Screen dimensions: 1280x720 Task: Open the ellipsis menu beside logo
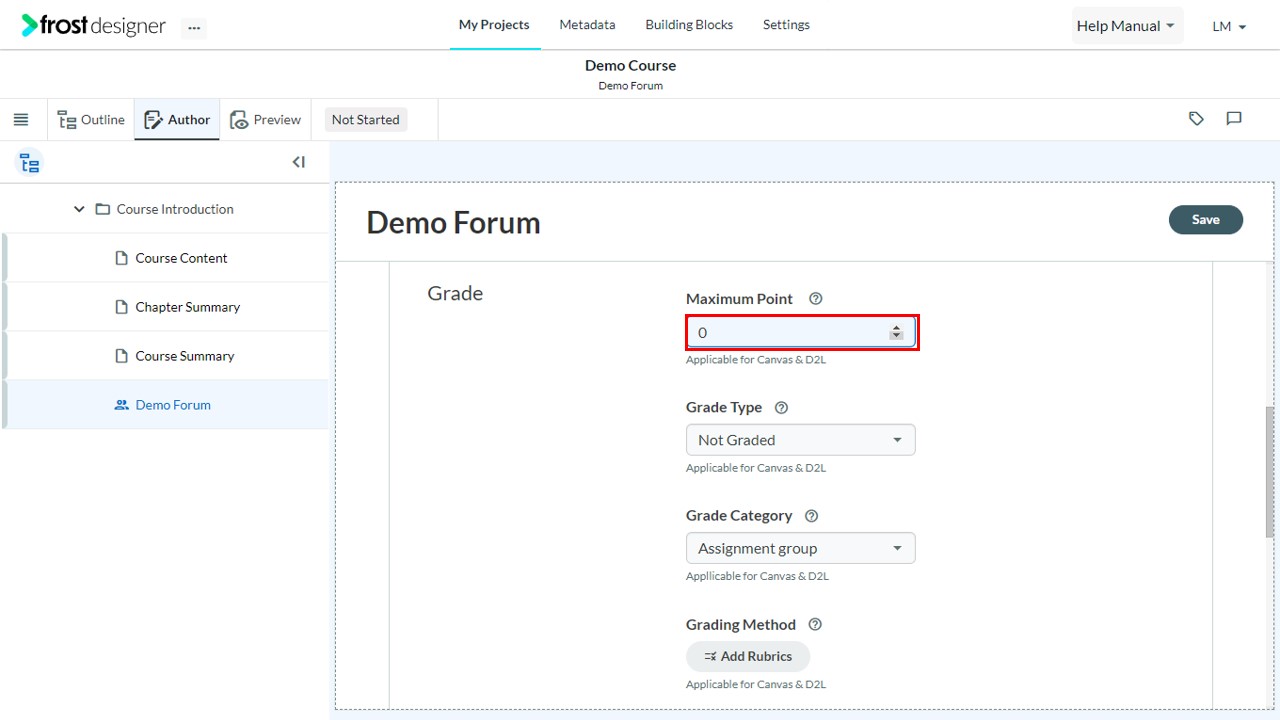point(194,28)
